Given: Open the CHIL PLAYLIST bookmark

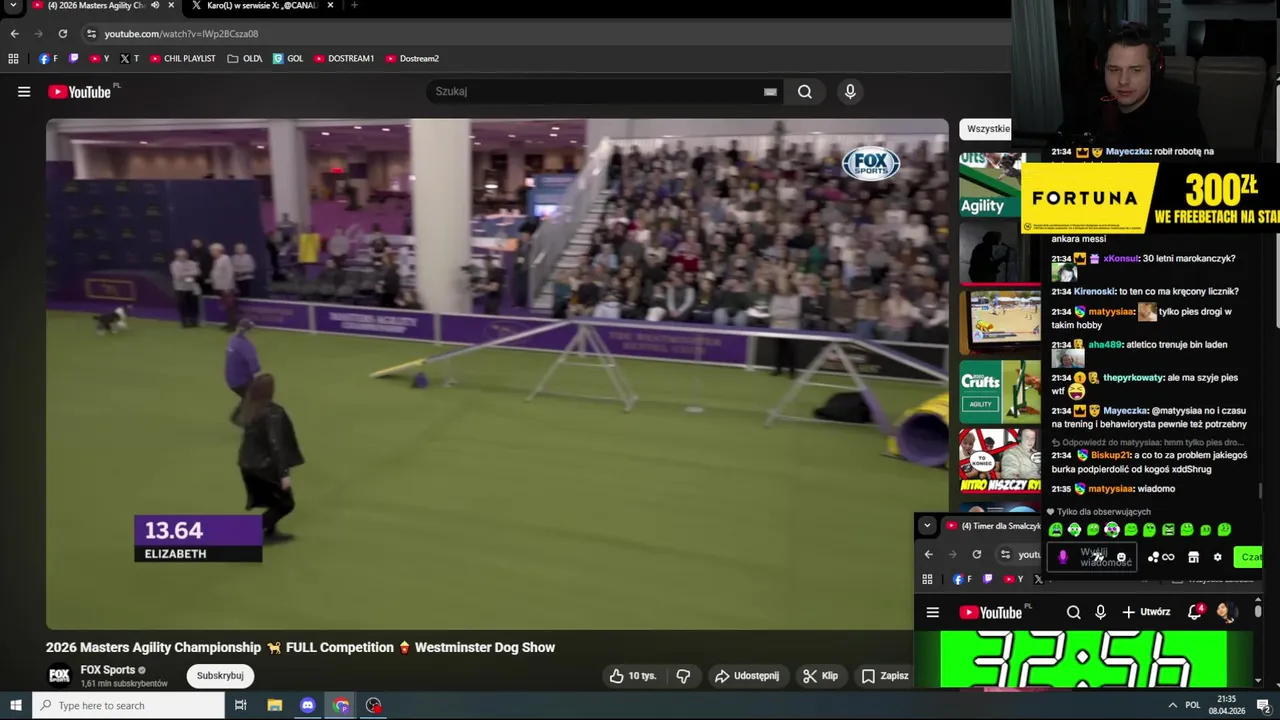Looking at the screenshot, I should tap(183, 59).
